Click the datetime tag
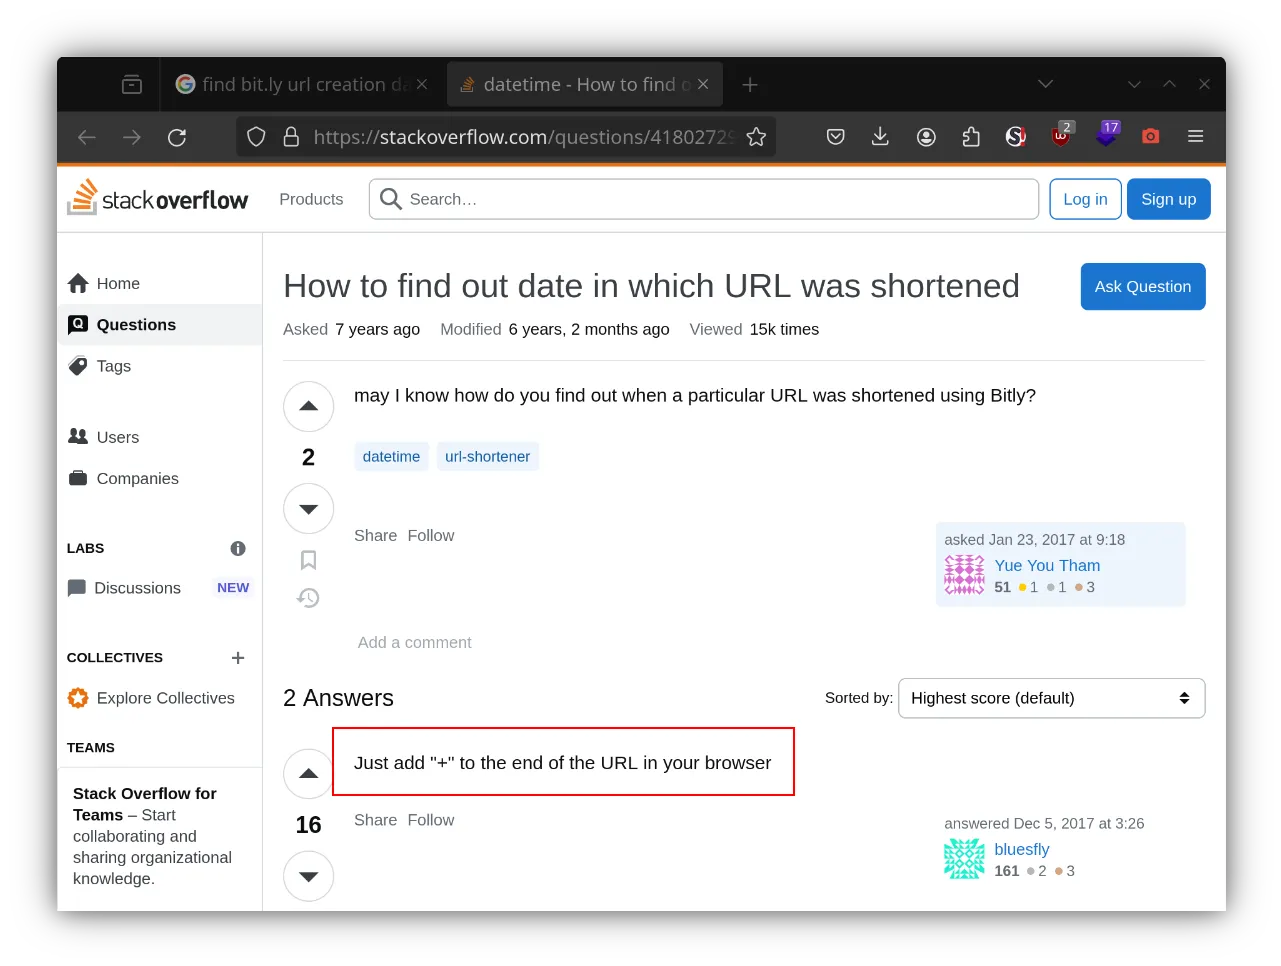This screenshot has height=966, width=1281. pyautogui.click(x=391, y=456)
